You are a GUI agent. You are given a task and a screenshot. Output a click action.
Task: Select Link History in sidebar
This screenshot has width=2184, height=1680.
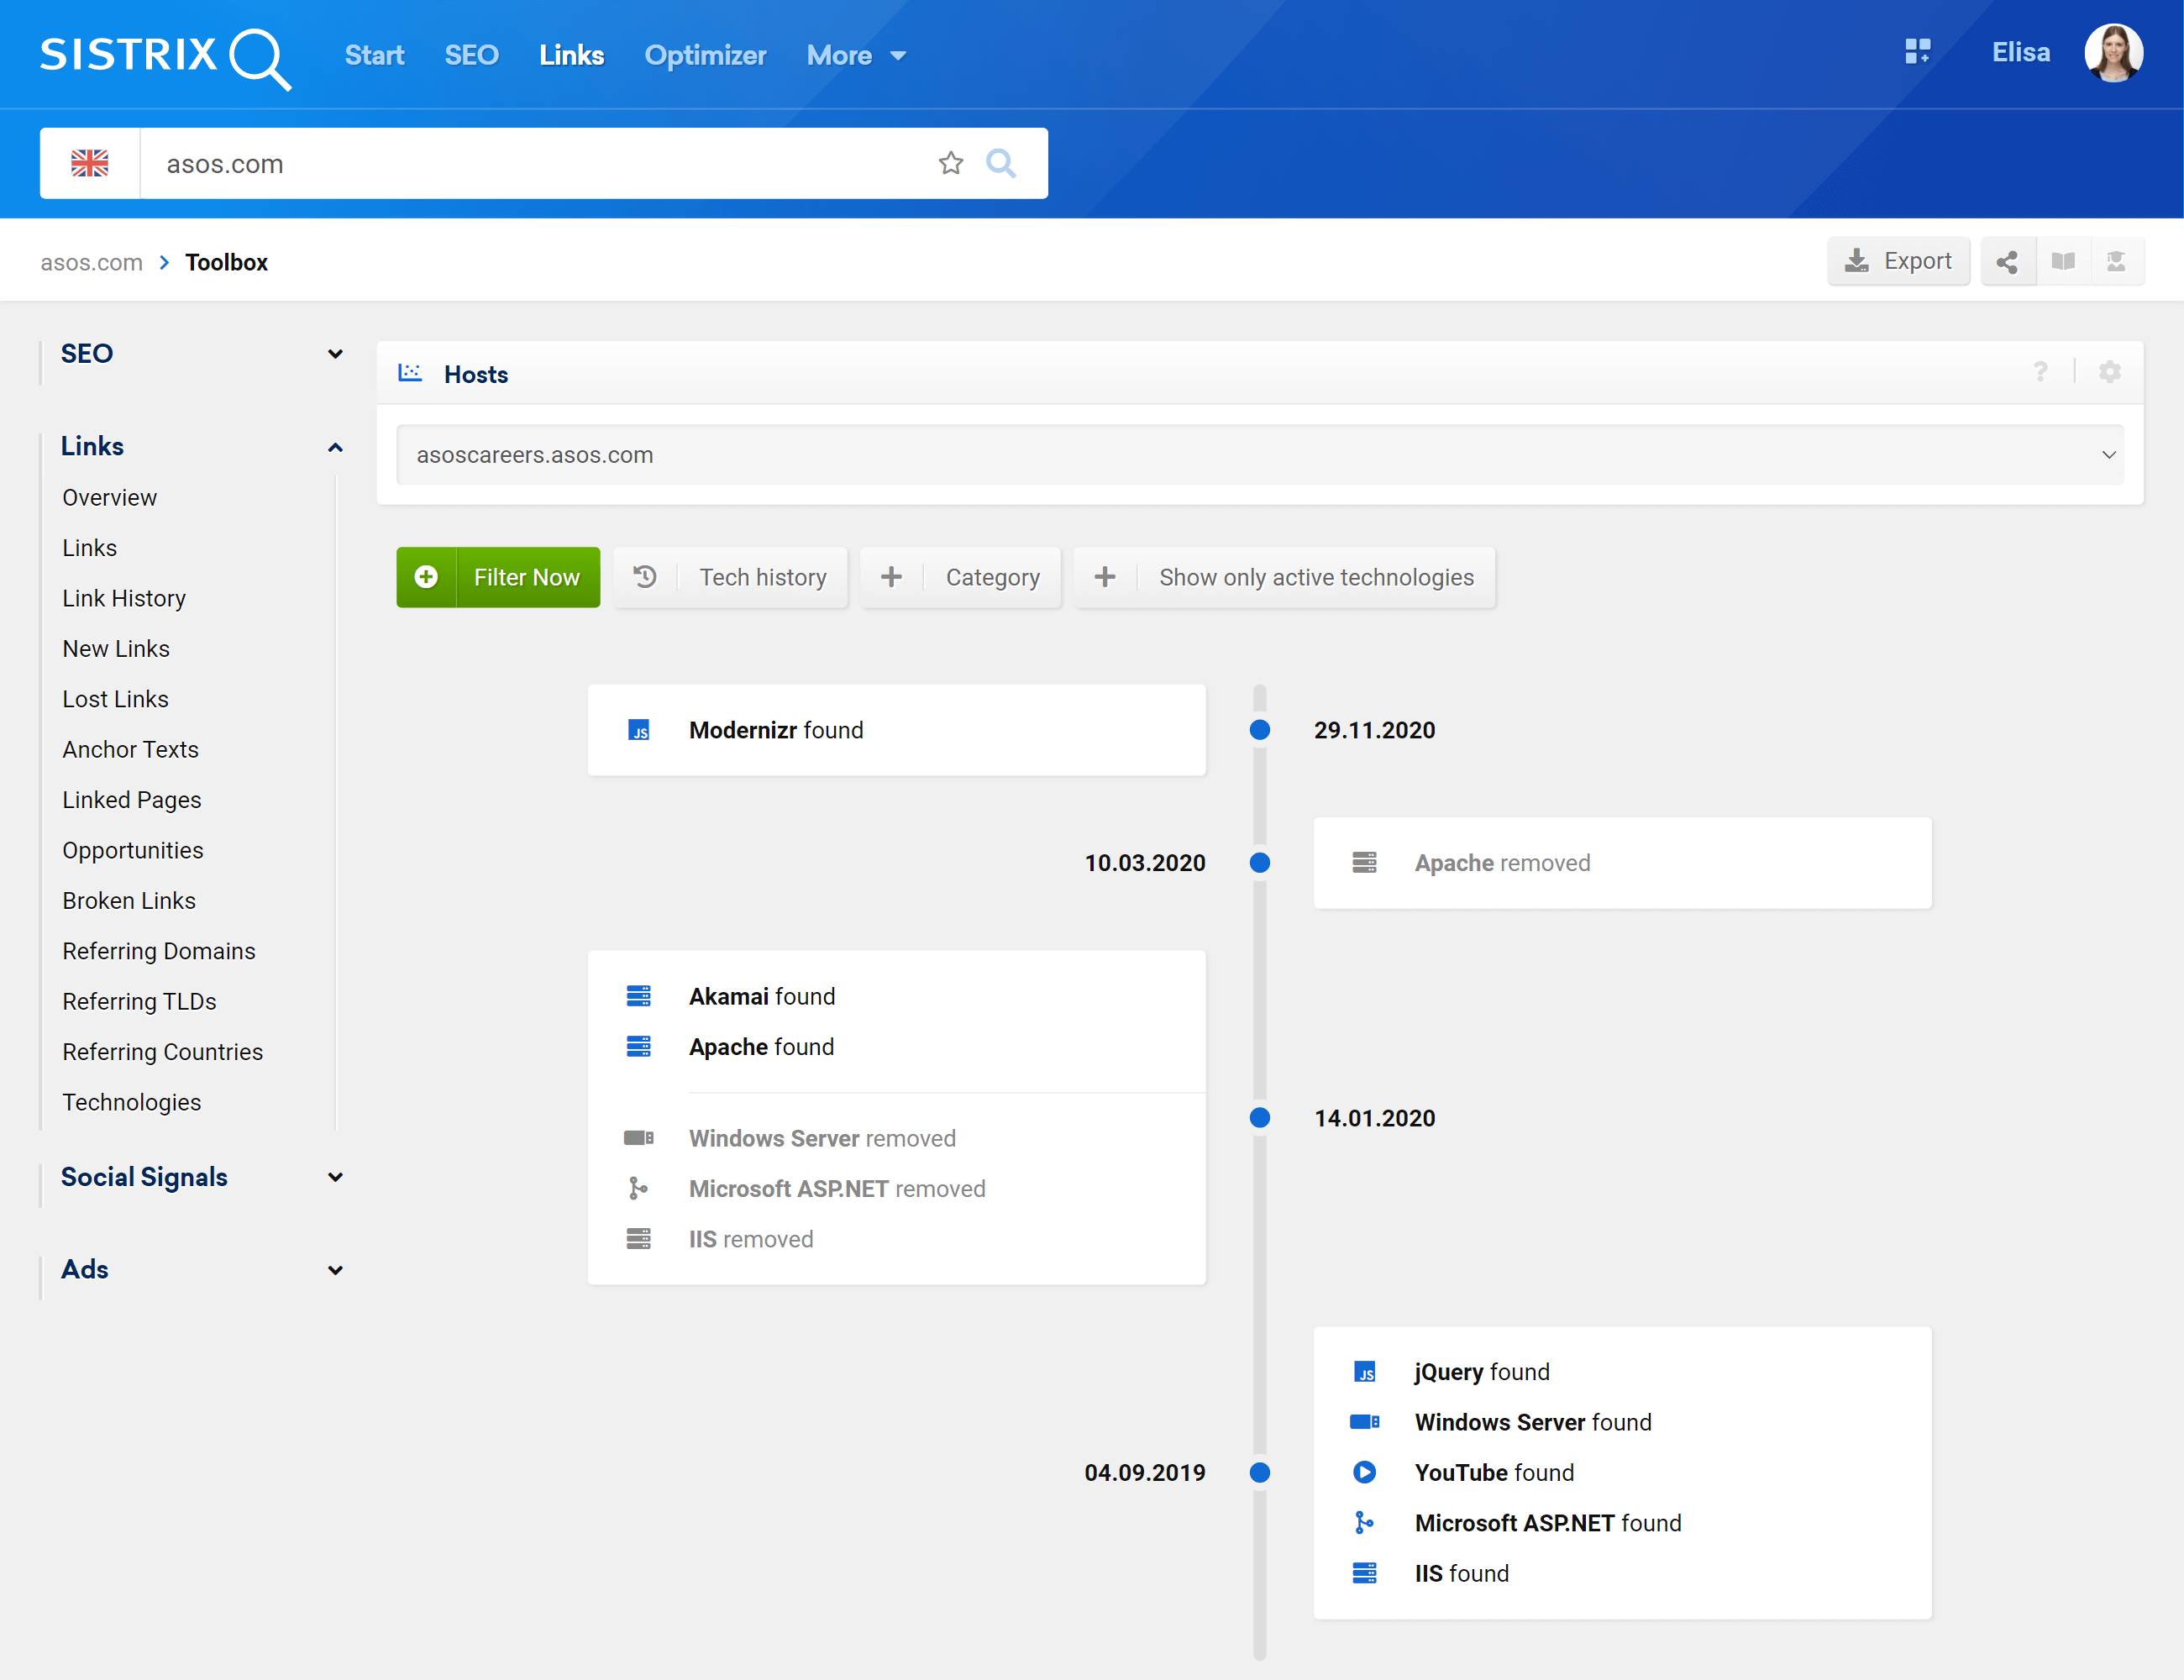coord(124,598)
